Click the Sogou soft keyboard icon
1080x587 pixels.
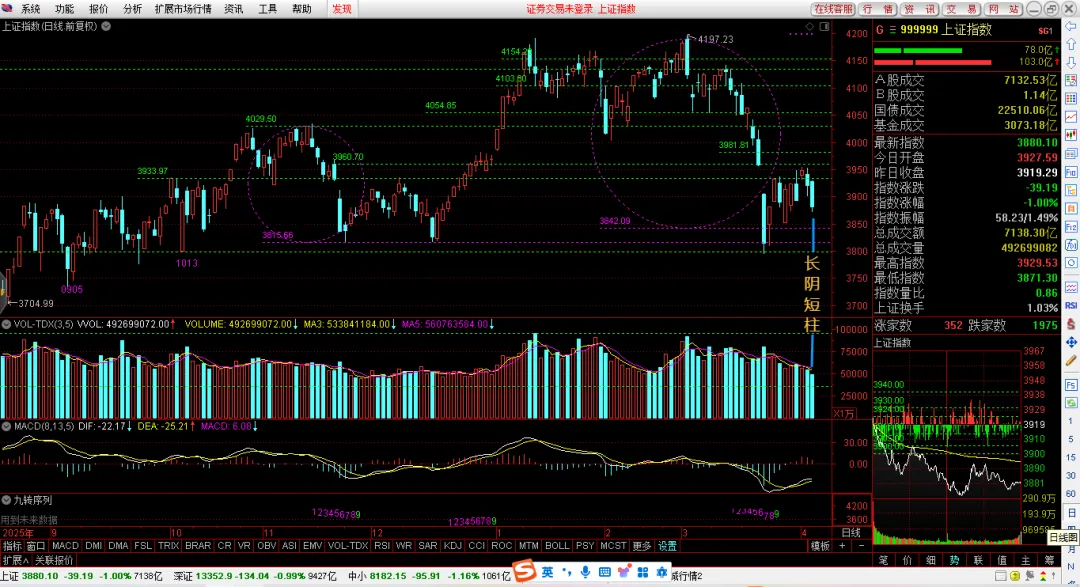(604, 572)
